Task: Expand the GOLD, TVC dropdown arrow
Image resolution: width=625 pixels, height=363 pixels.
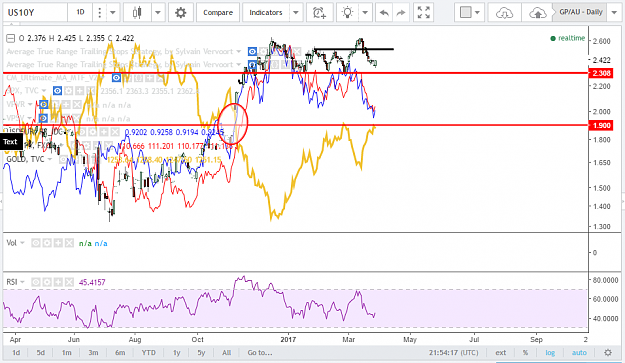Action: 50,159
